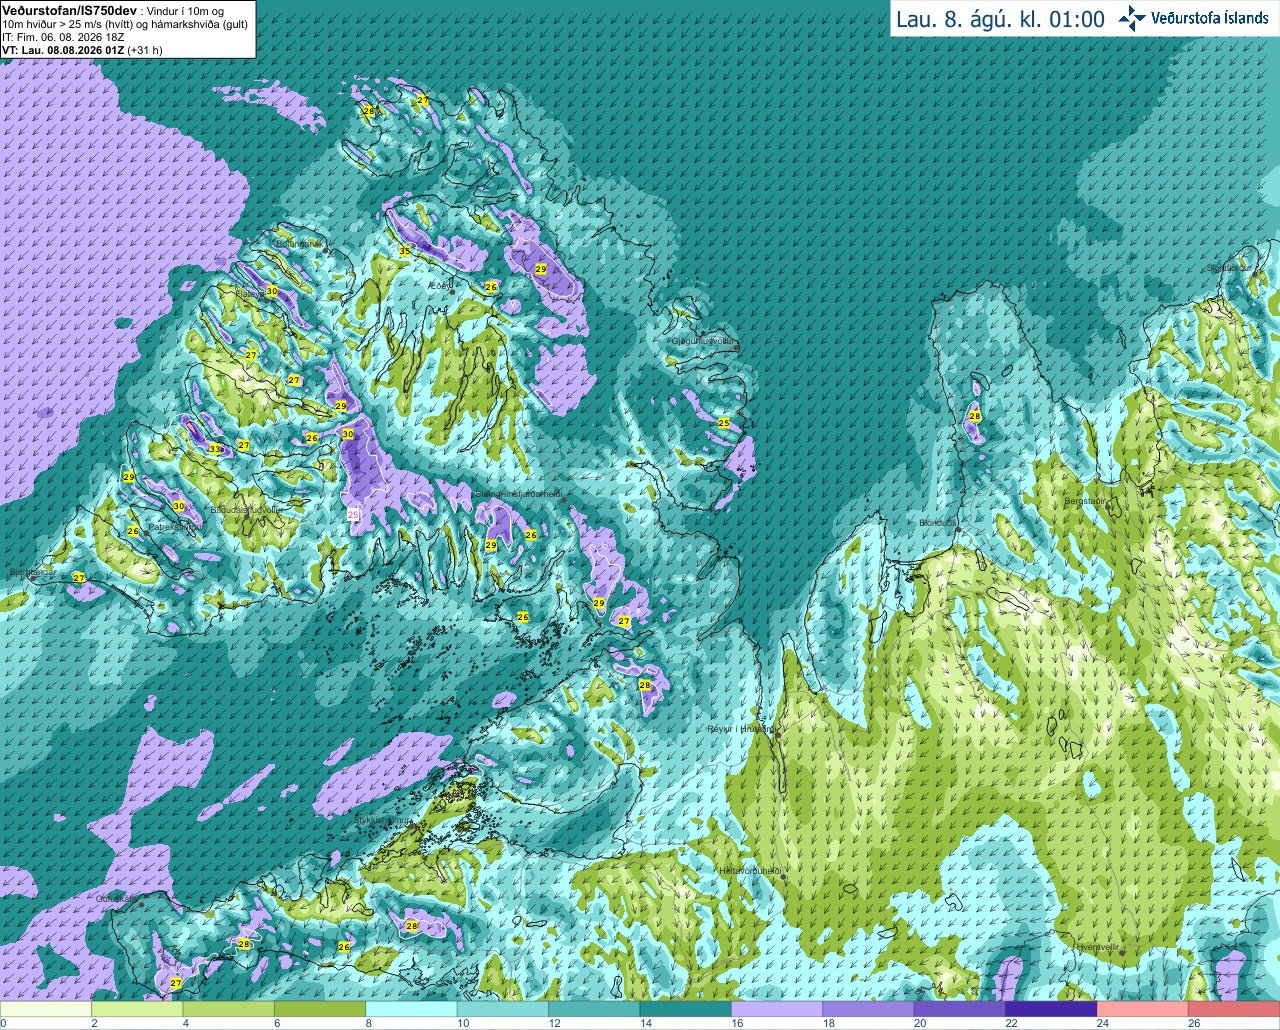
Task: Select the 25 gust marker below Gjögurflugvöllur
Action: [724, 424]
